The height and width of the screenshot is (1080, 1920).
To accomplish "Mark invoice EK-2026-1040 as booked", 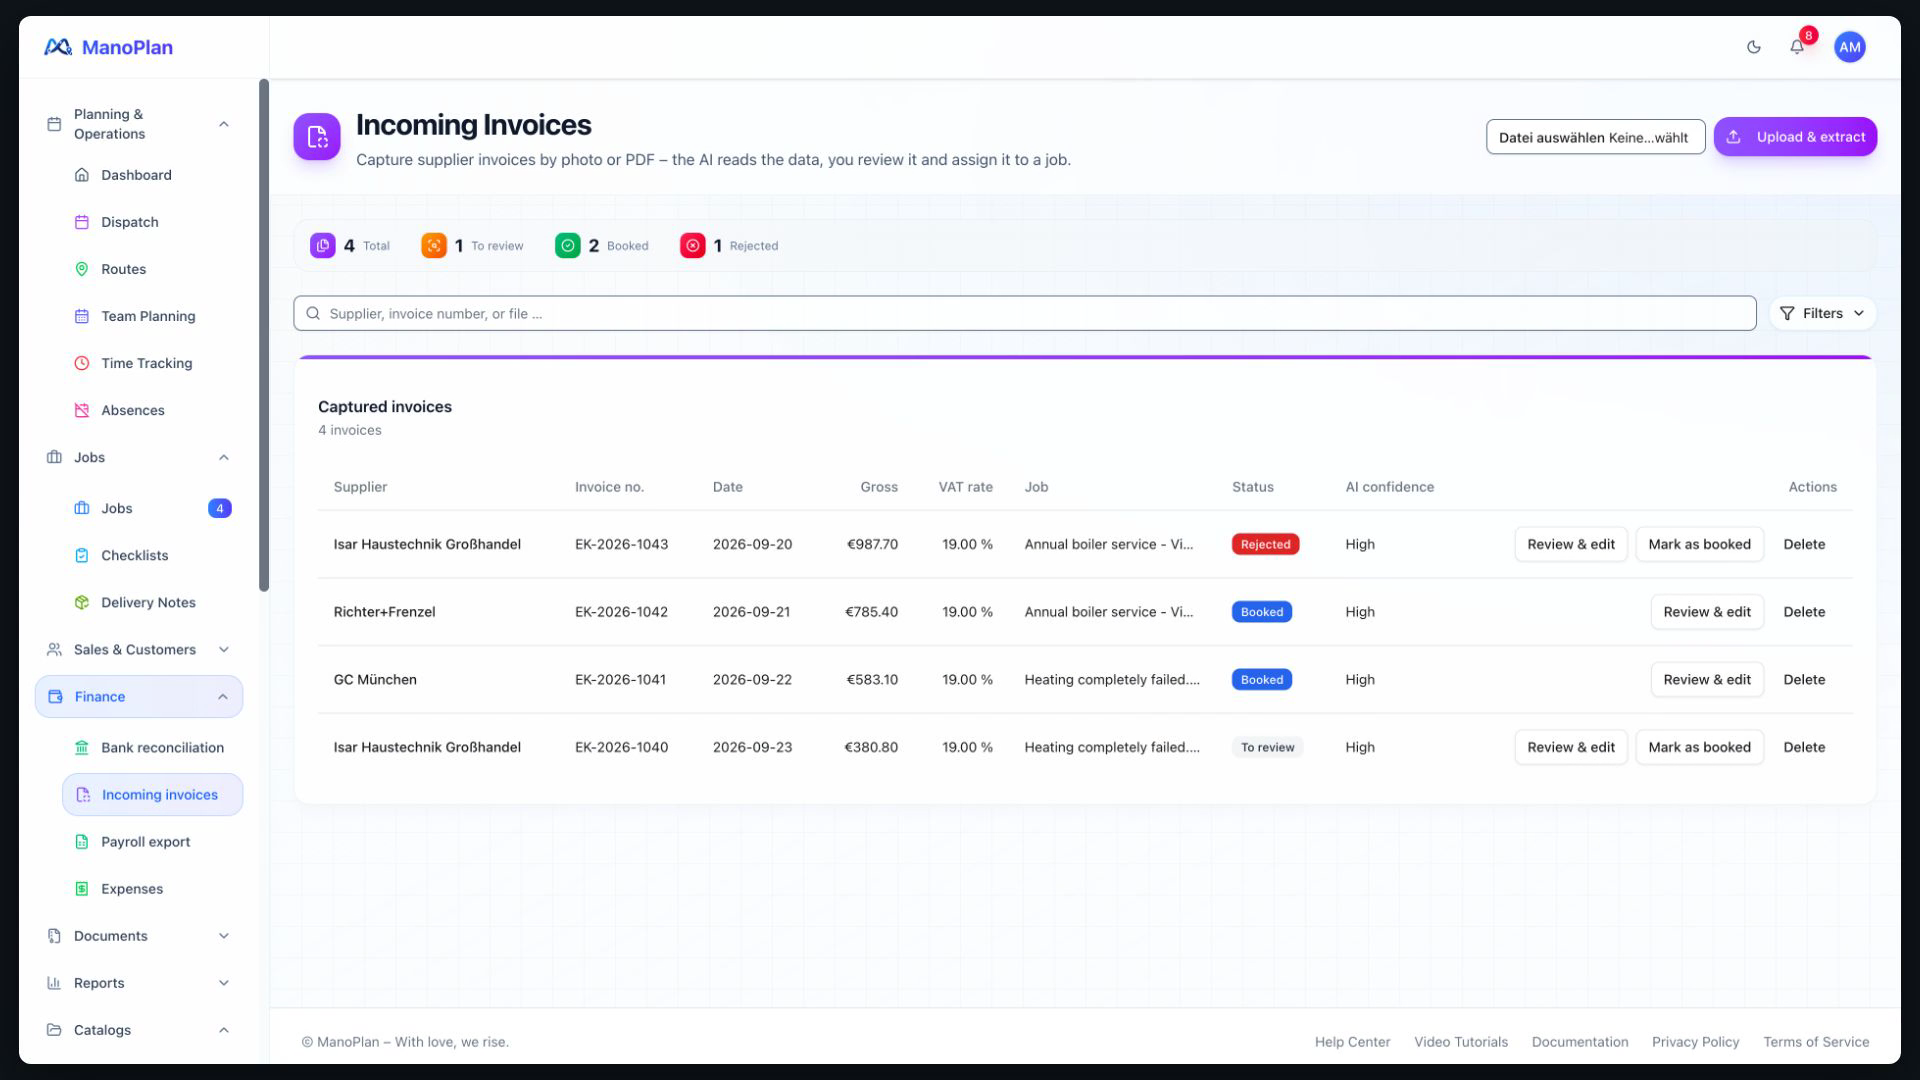I will pos(1699,747).
